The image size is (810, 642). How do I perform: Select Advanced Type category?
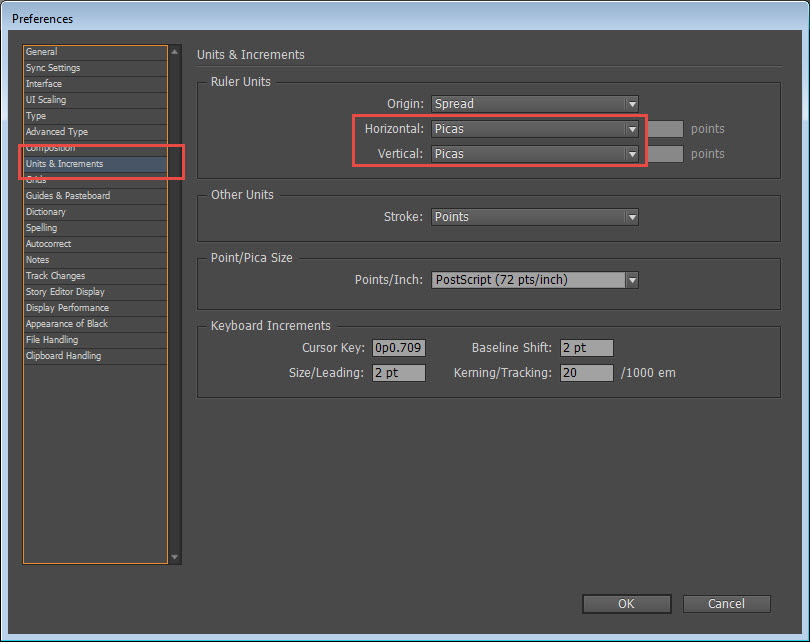(95, 132)
